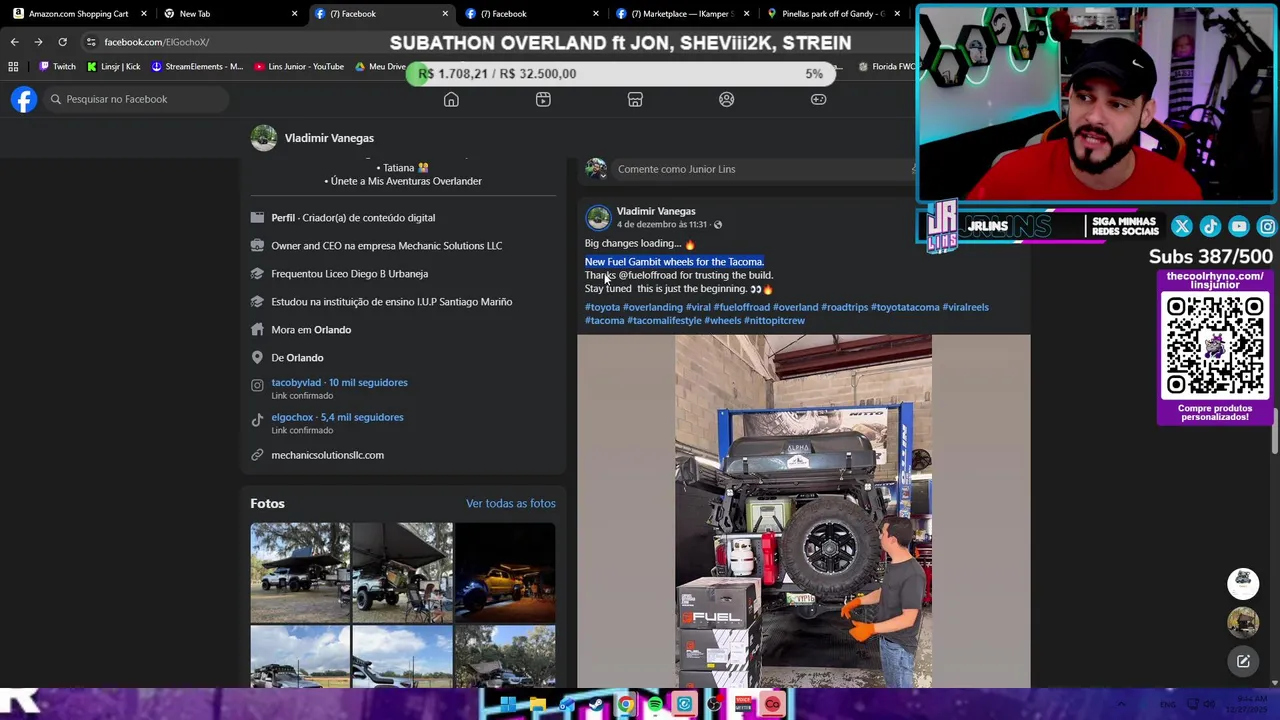Image resolution: width=1280 pixels, height=720 pixels.
Task: Close the New Tab browser tab
Action: click(294, 14)
